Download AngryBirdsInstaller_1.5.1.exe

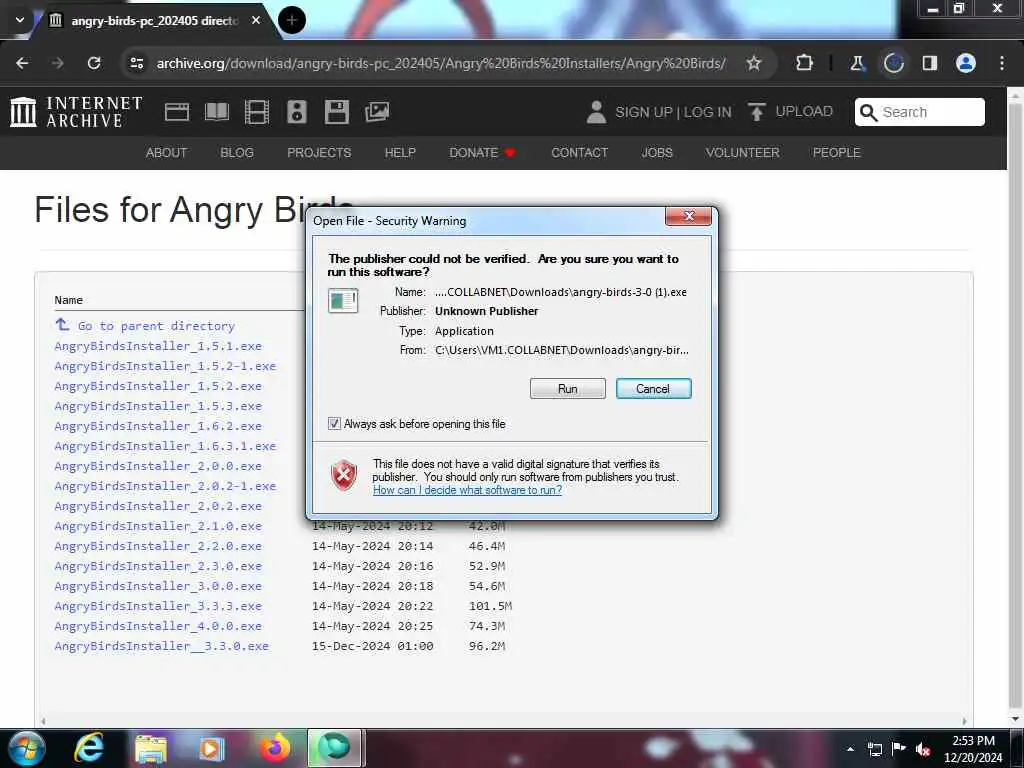coord(158,346)
